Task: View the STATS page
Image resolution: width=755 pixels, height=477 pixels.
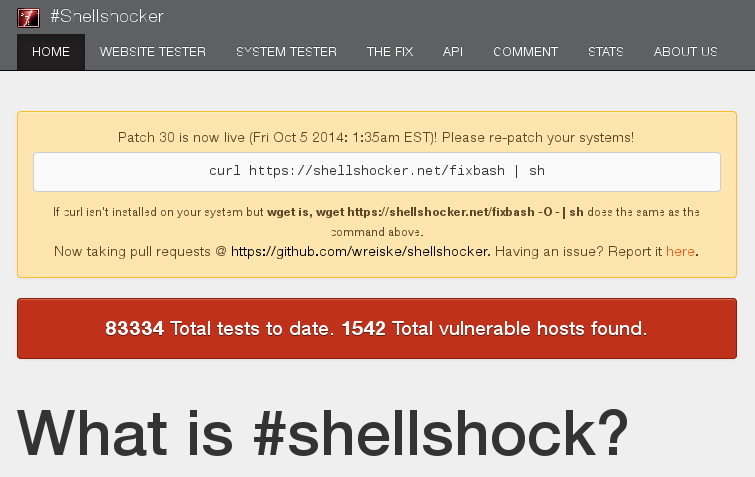Action: pyautogui.click(x=606, y=52)
